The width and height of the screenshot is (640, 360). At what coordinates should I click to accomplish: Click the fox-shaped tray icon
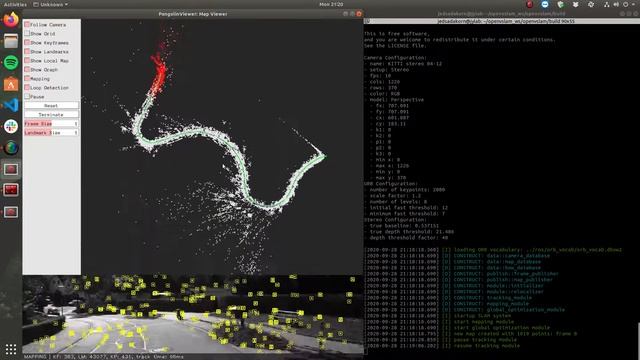tap(576, 4)
